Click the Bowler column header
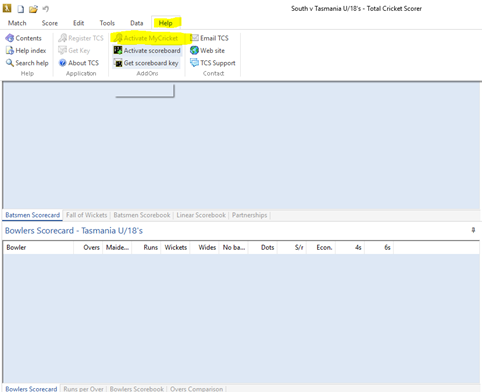 38,247
